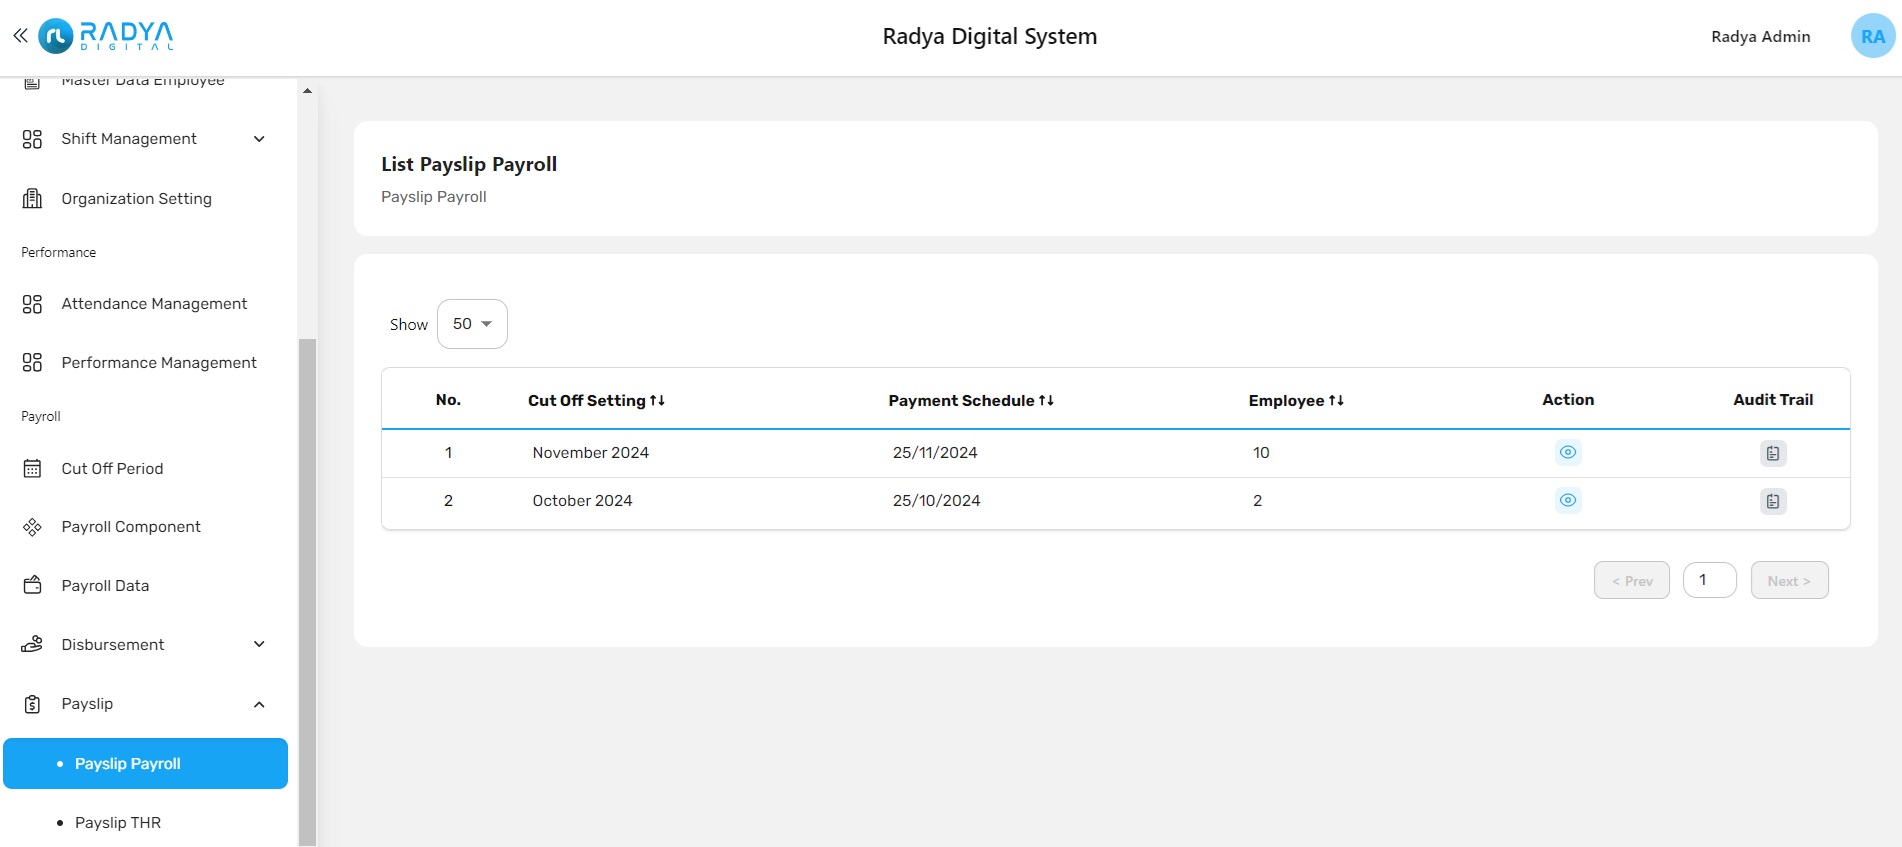This screenshot has height=847, width=1902.
Task: Click the Radya Digital logo
Action: coord(107,36)
